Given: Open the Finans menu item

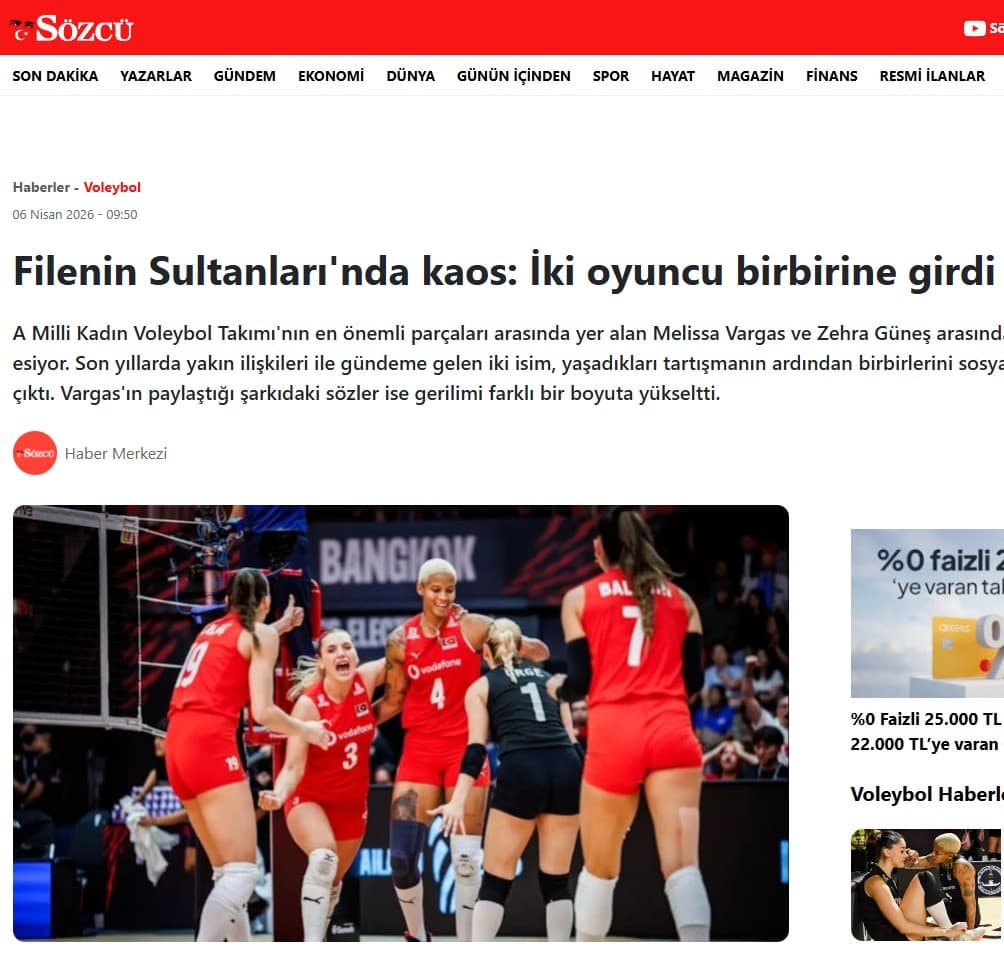Looking at the screenshot, I should [832, 76].
